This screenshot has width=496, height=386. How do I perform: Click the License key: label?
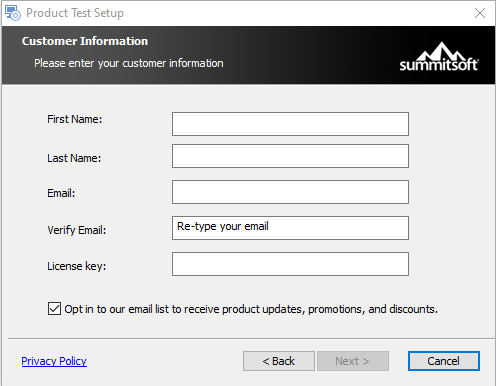point(77,266)
